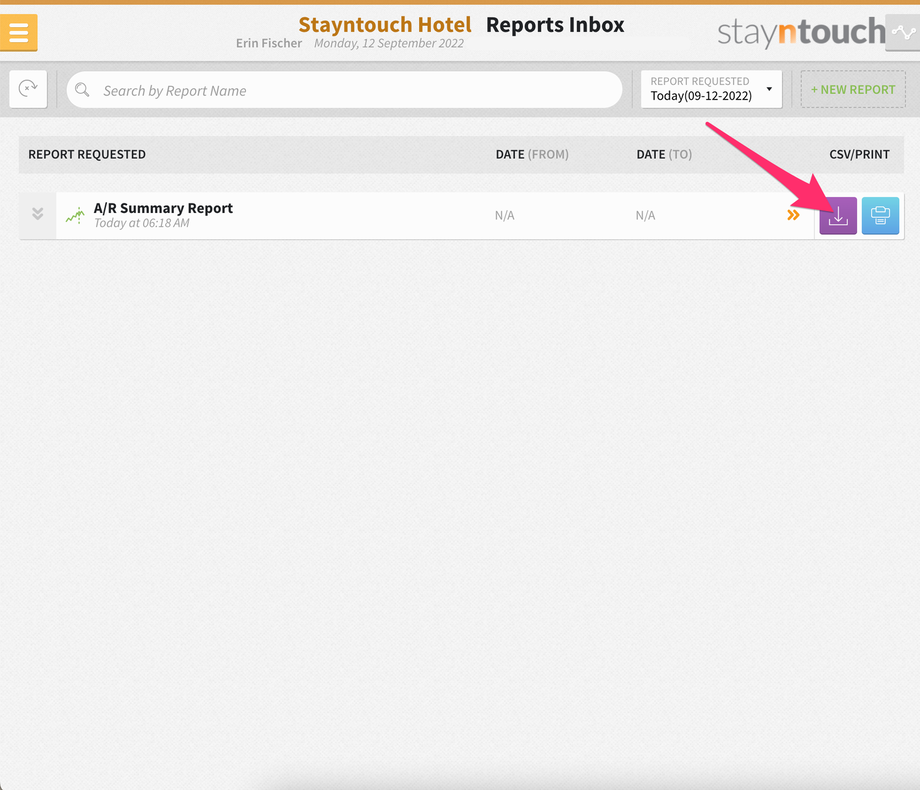Click the stayntouch logo
920x790 pixels.
[801, 32]
